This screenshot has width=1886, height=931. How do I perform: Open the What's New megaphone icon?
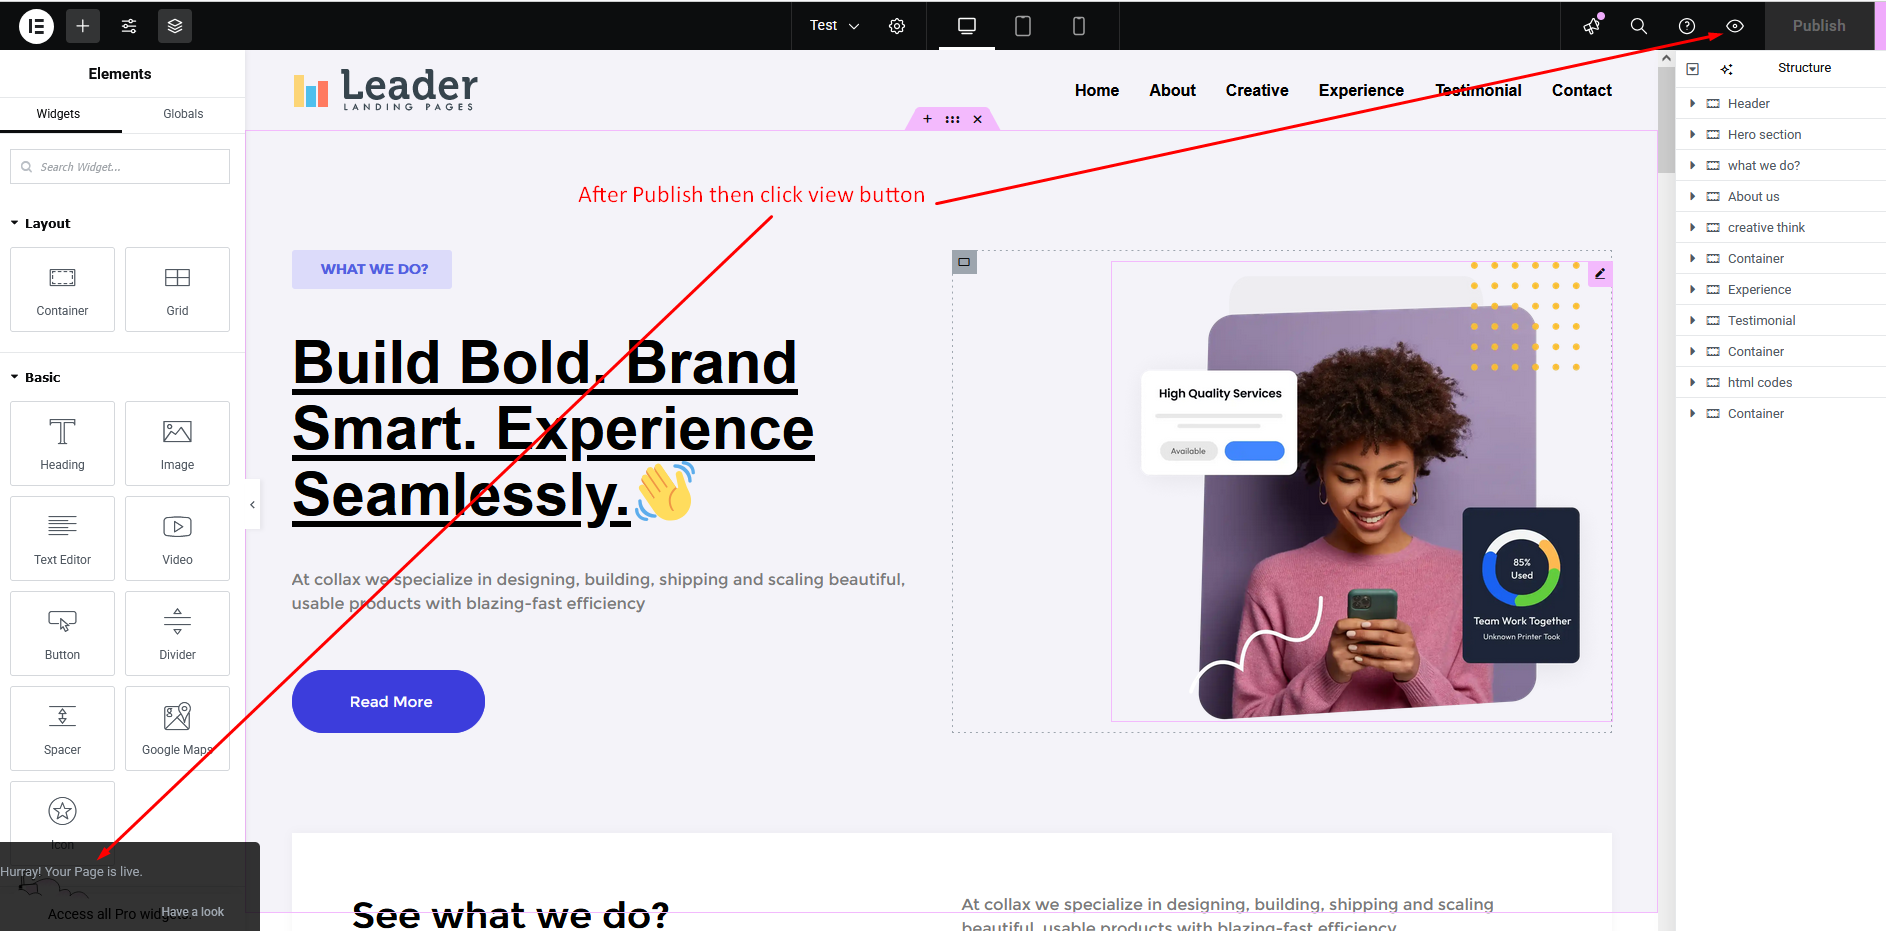coord(1592,26)
